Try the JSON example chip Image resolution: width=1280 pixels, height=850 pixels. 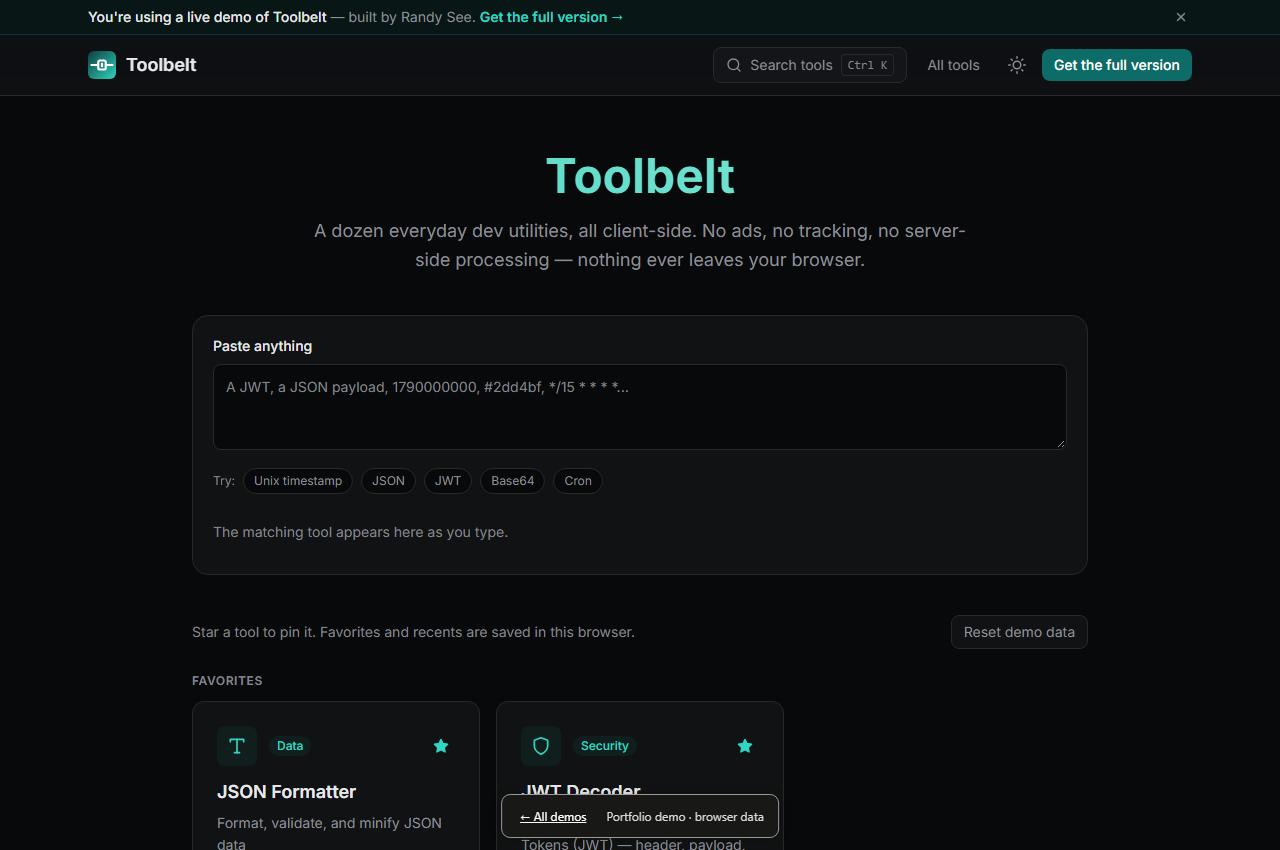point(388,481)
